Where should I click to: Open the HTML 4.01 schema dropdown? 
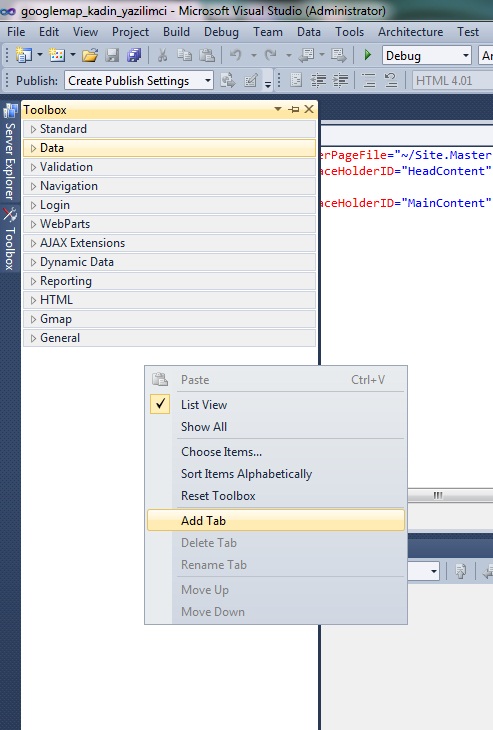click(x=452, y=81)
